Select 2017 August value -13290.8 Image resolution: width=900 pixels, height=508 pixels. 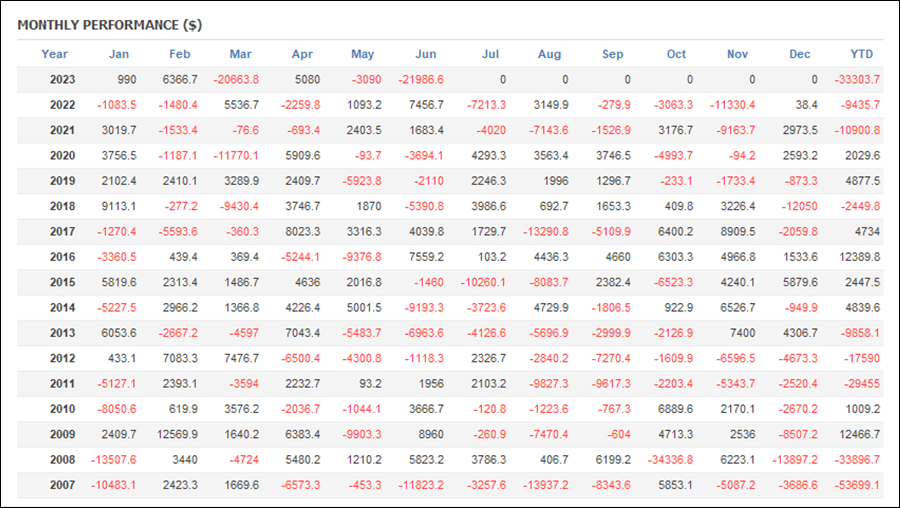click(x=546, y=232)
